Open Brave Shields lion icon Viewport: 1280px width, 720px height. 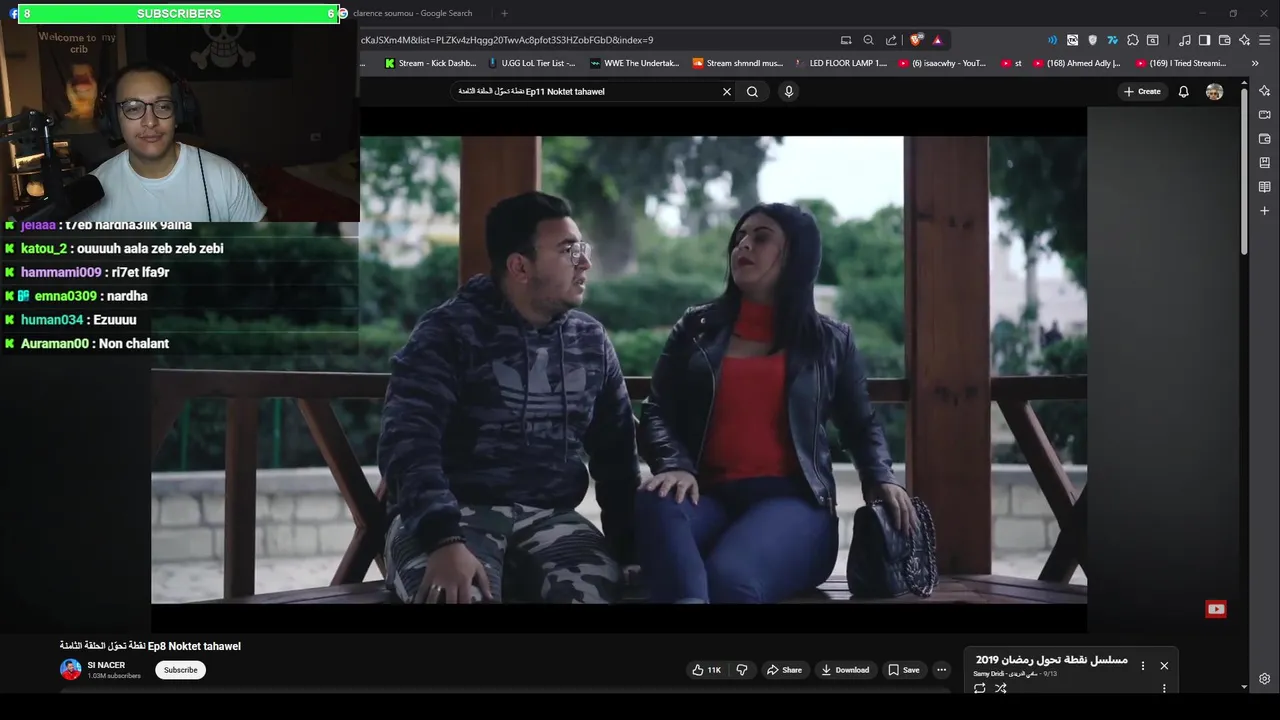point(915,40)
